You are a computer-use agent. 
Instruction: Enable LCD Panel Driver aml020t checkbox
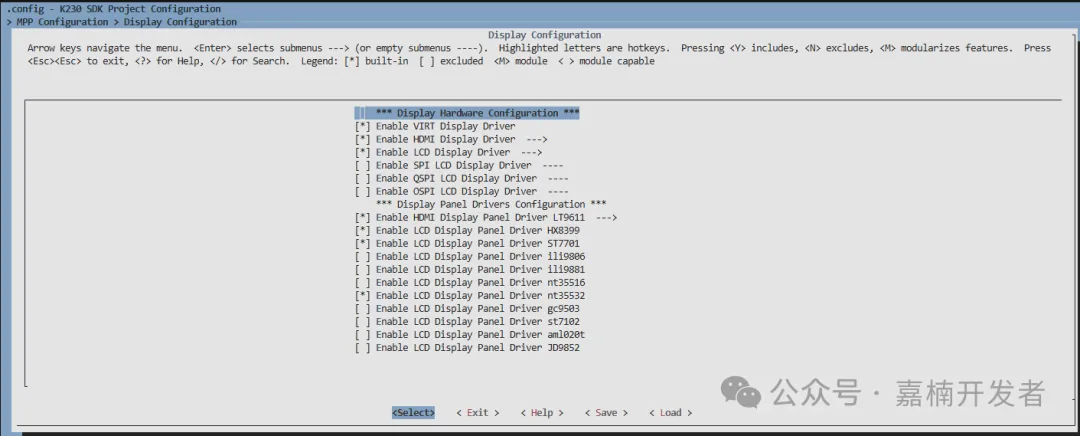coord(363,335)
